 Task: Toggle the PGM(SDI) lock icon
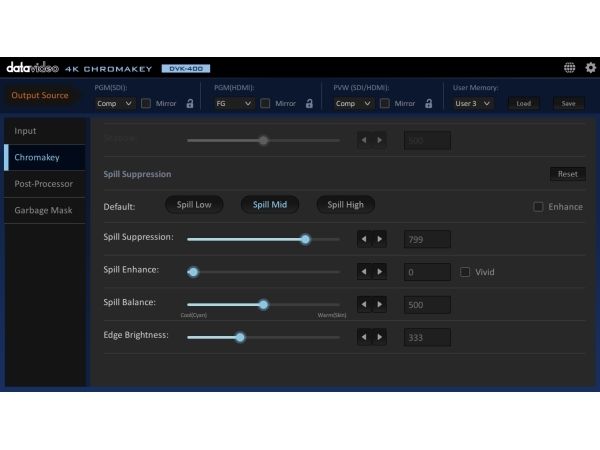coord(190,103)
